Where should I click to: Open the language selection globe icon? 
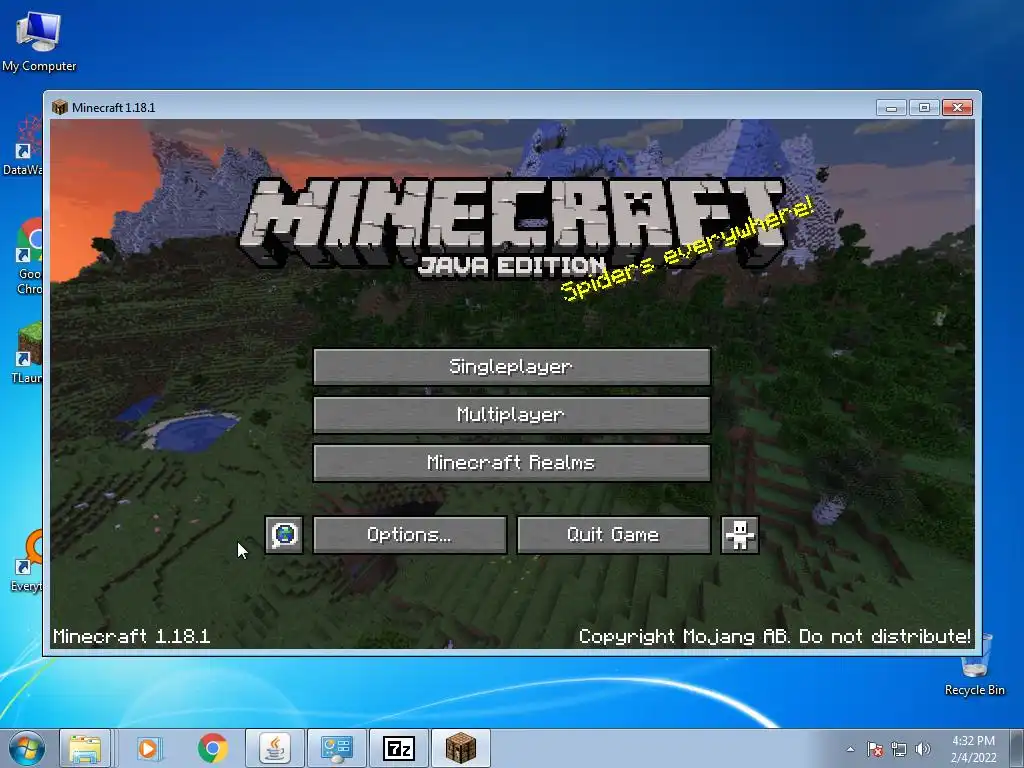[x=284, y=535]
